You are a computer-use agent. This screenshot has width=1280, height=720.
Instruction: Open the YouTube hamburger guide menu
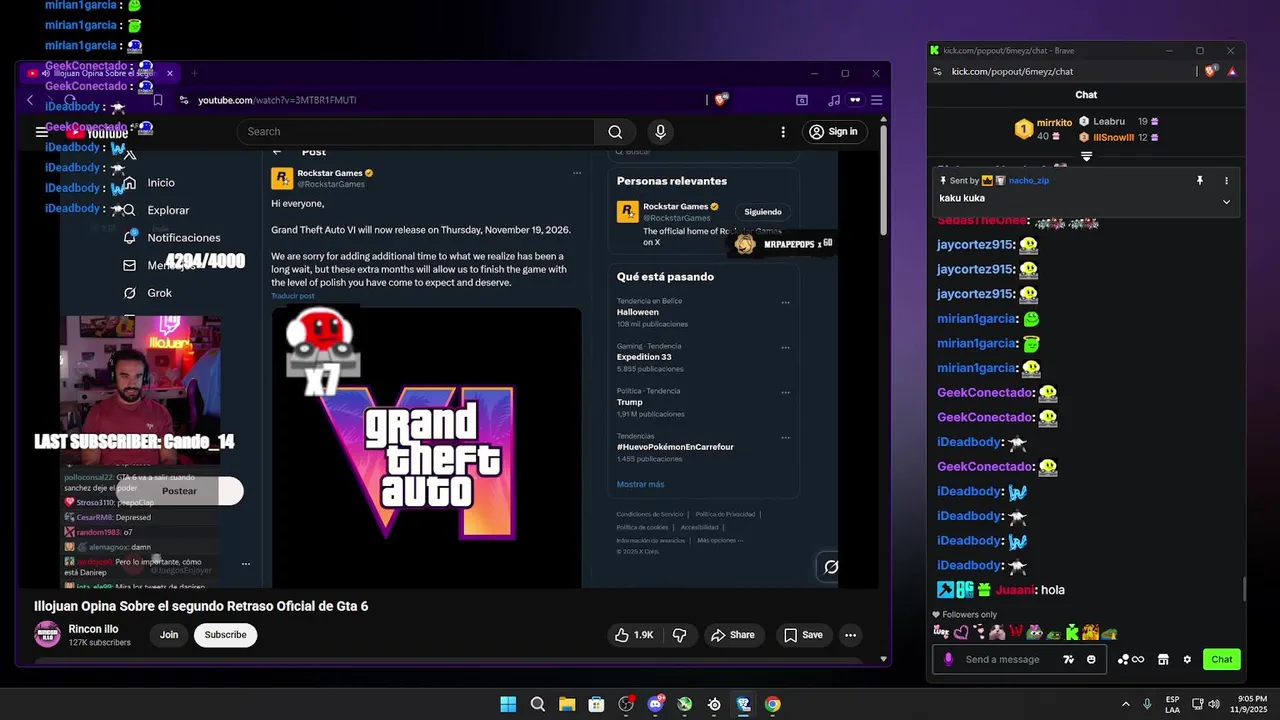[41, 132]
